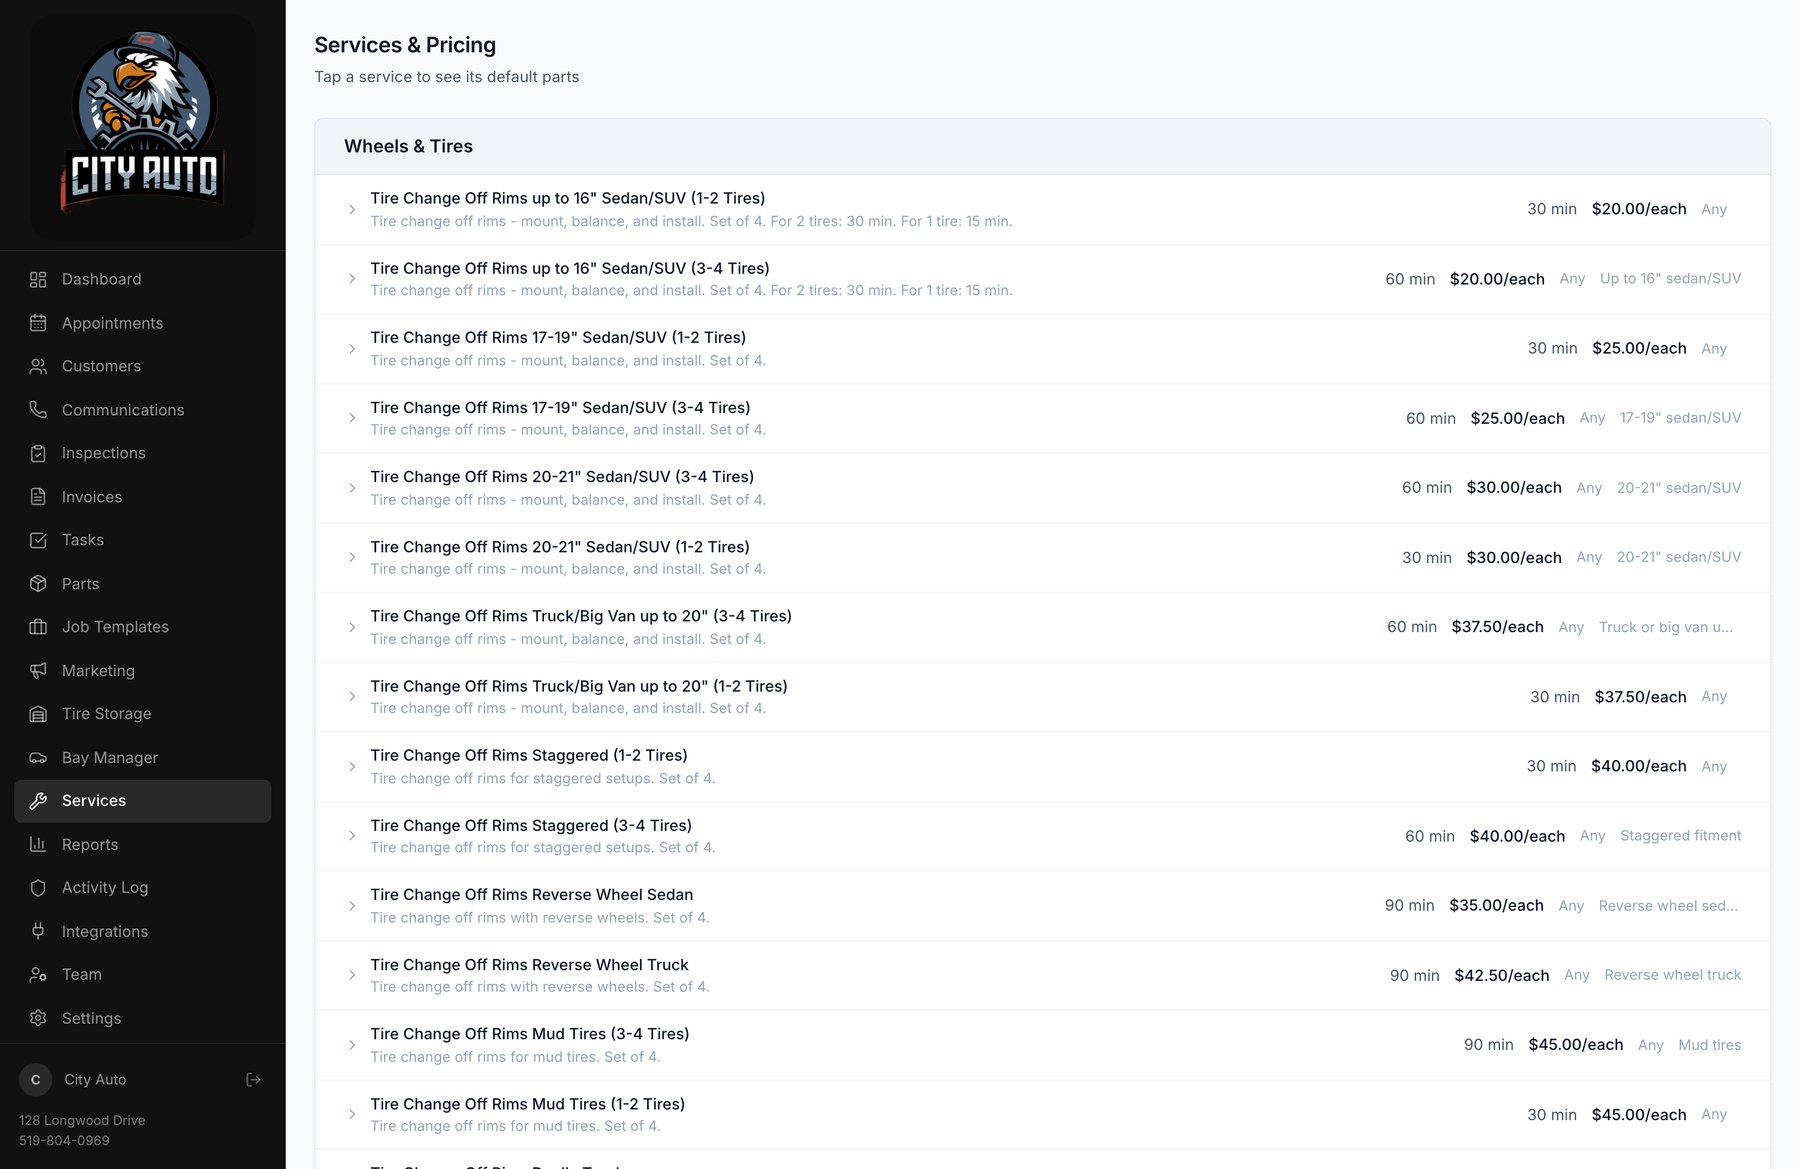Click the phone number 519-804-0969
This screenshot has height=1169, width=1800.
[x=64, y=1140]
